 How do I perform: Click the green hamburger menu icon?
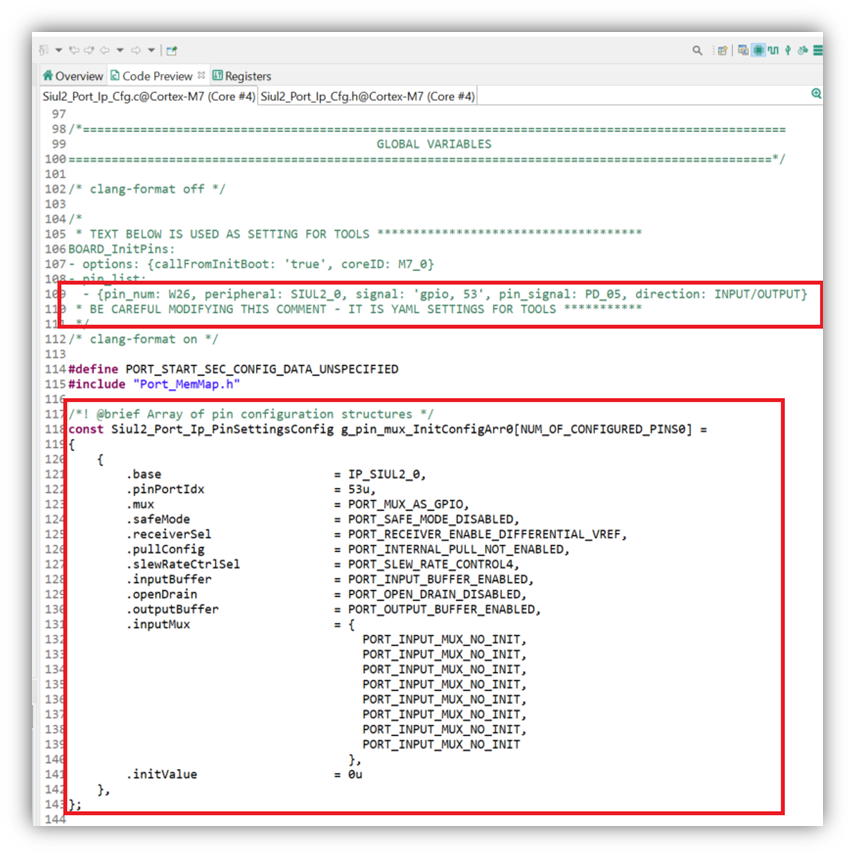818,50
